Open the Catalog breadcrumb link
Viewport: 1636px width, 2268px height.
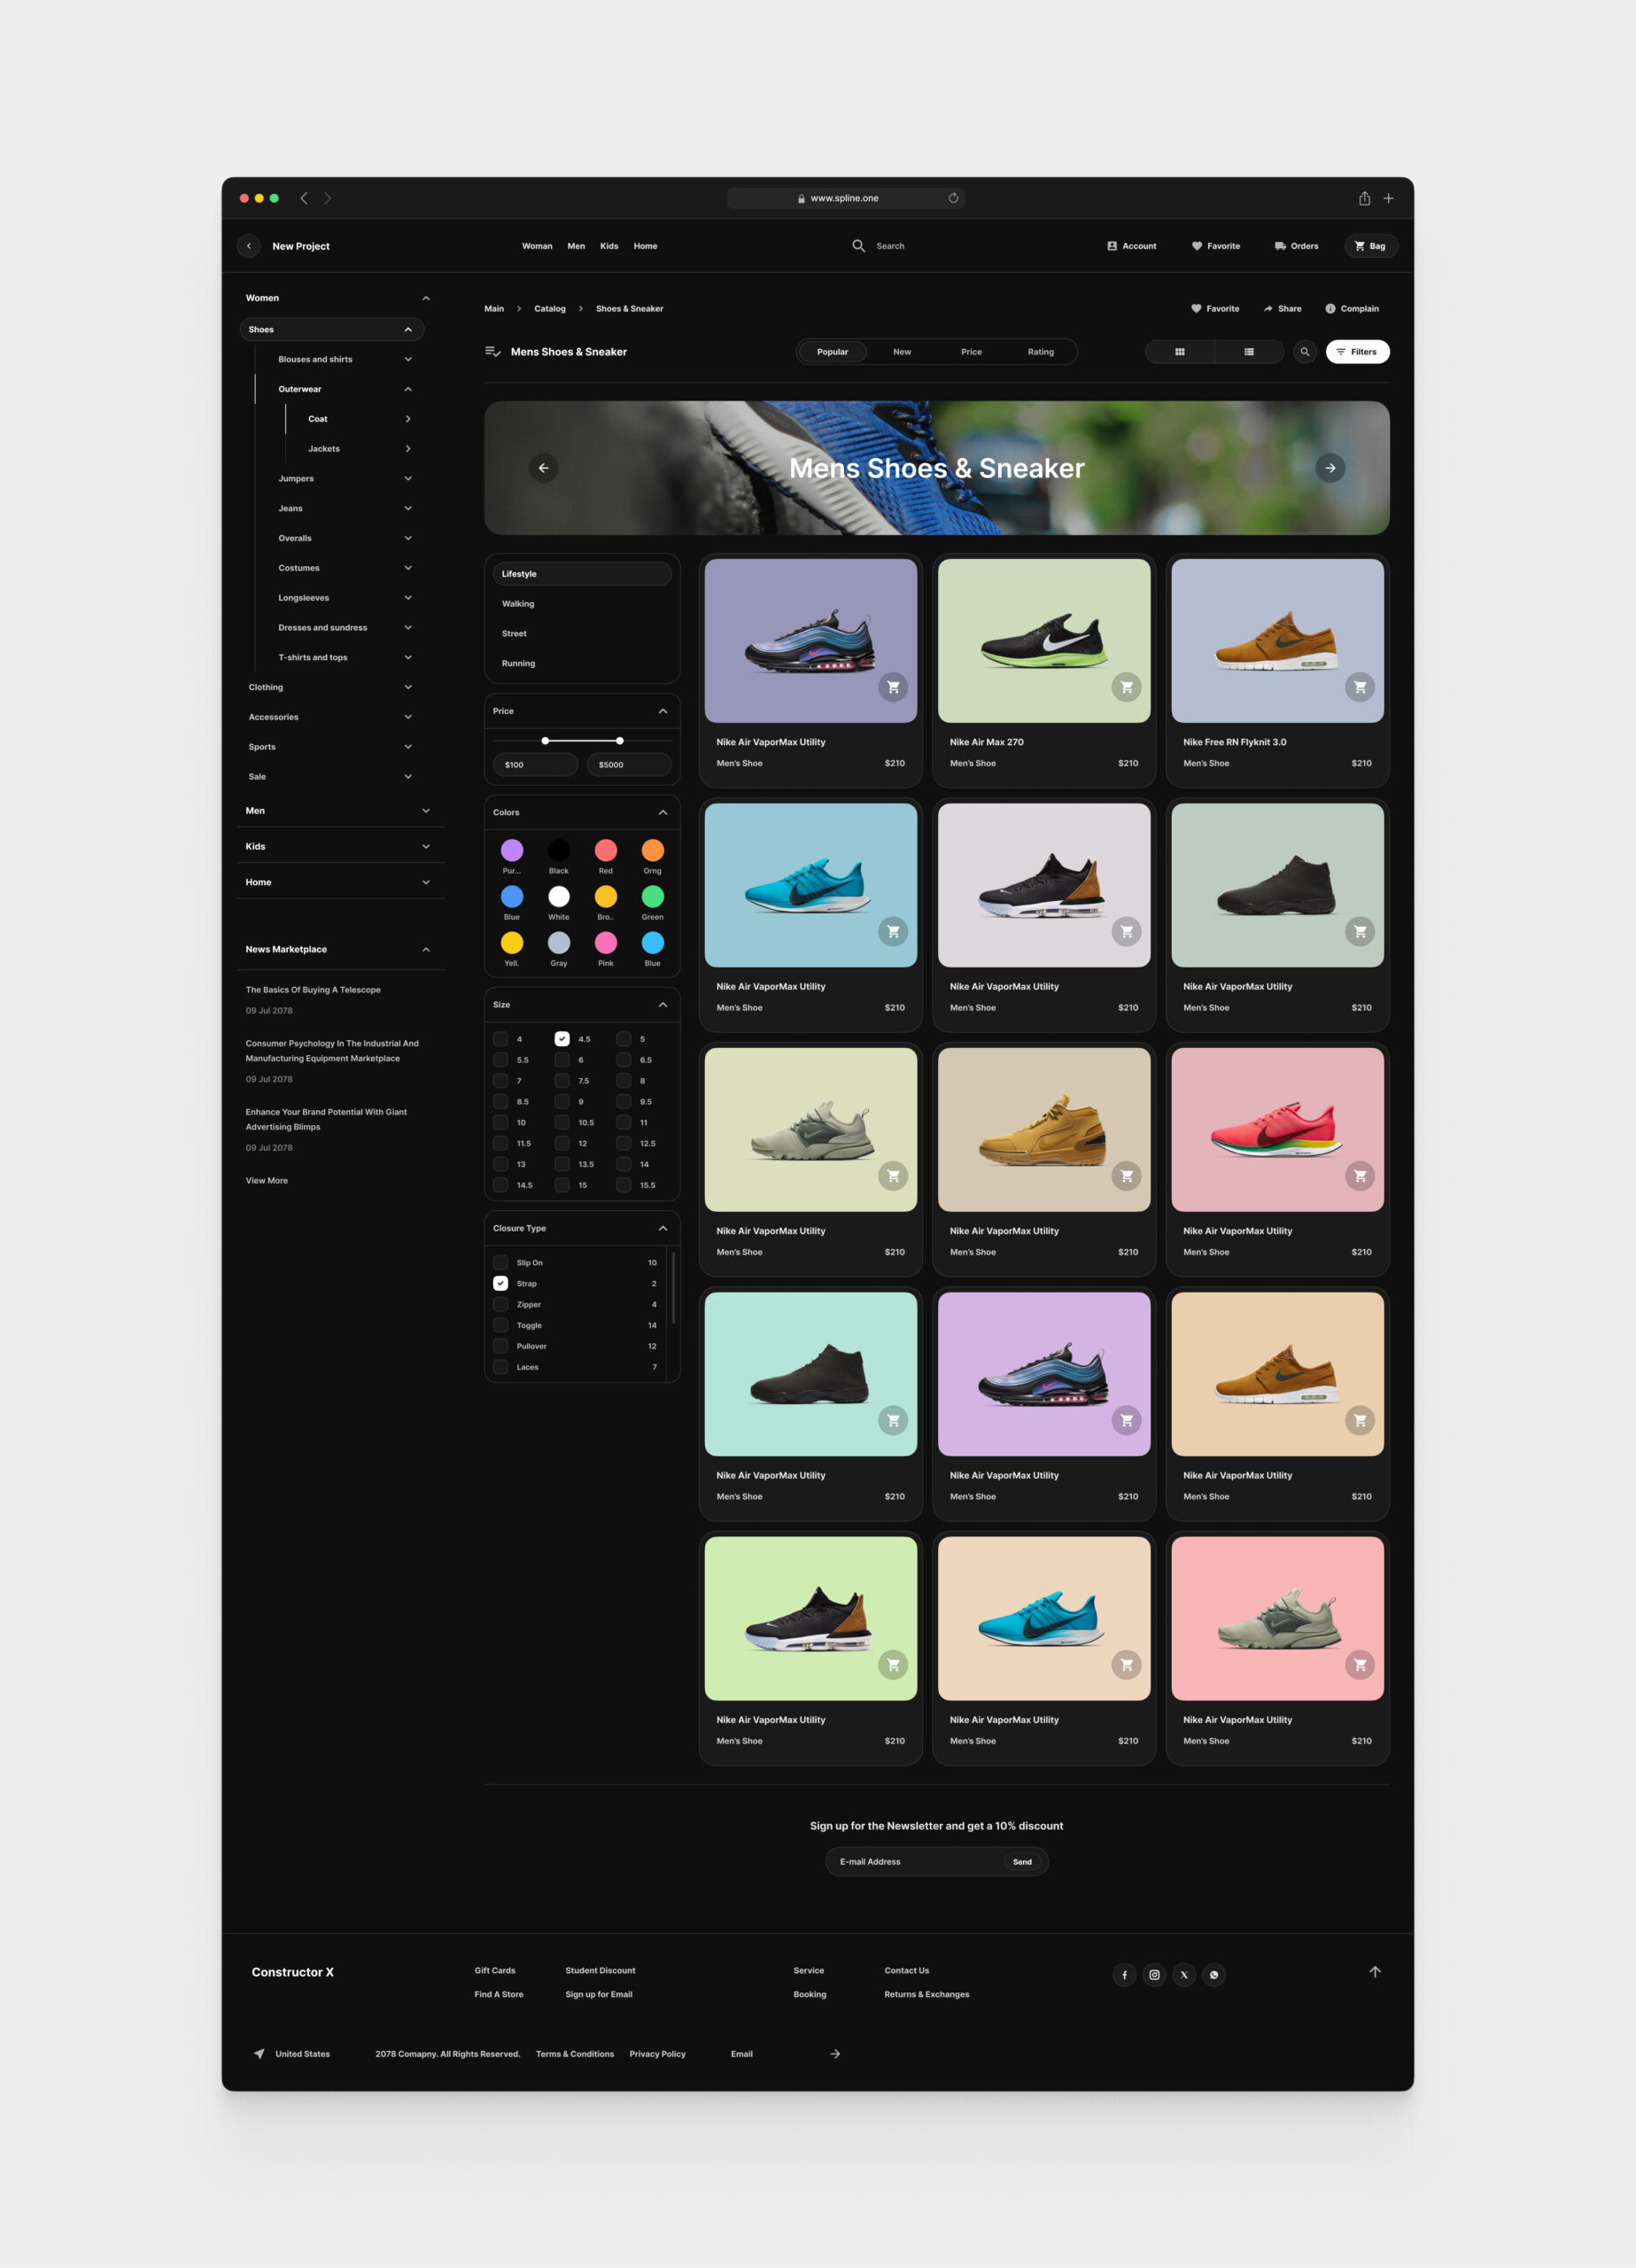549,309
